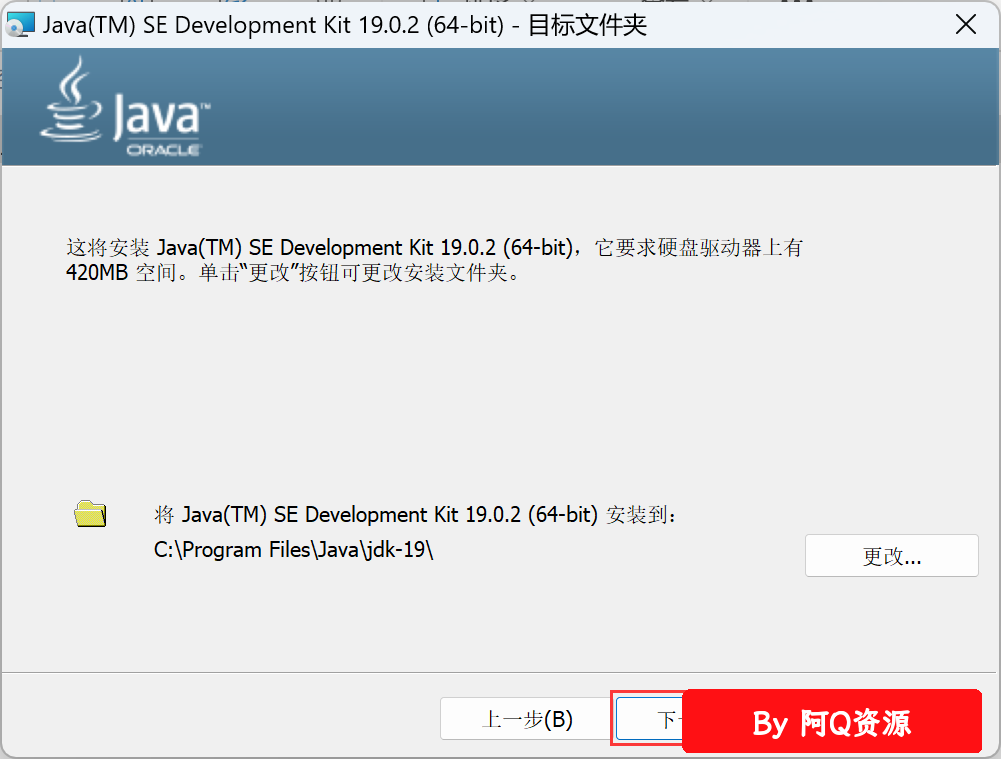
Task: Close the Java installer window
Action: point(966,25)
